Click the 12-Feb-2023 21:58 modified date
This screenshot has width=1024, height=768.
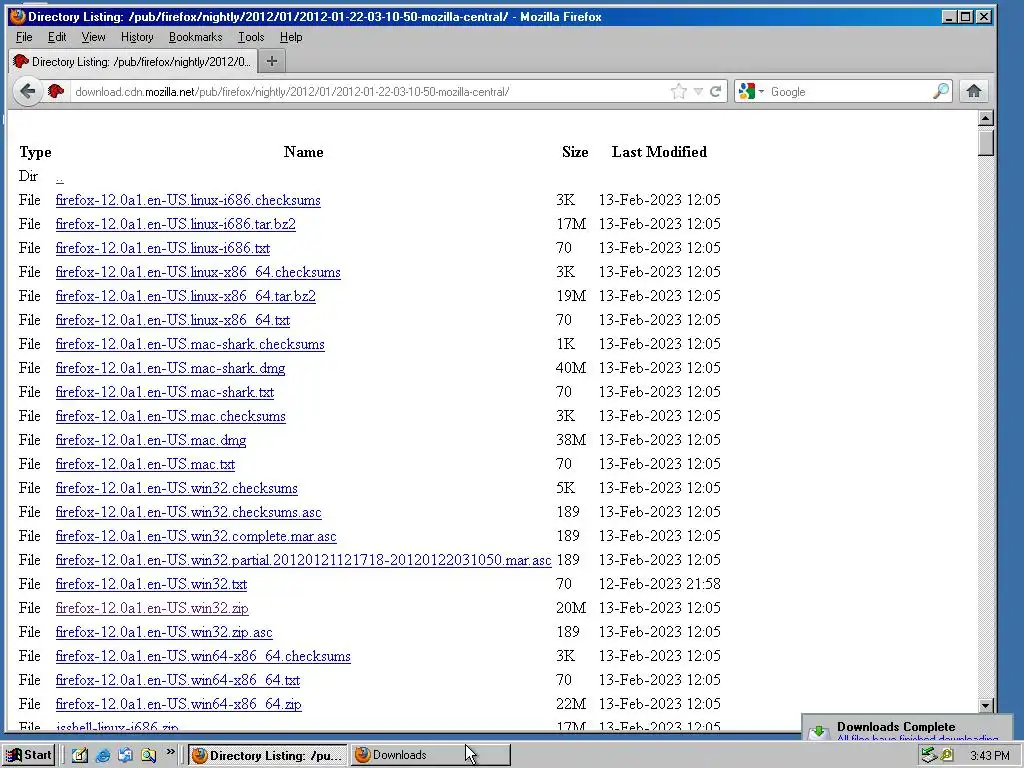pos(660,584)
